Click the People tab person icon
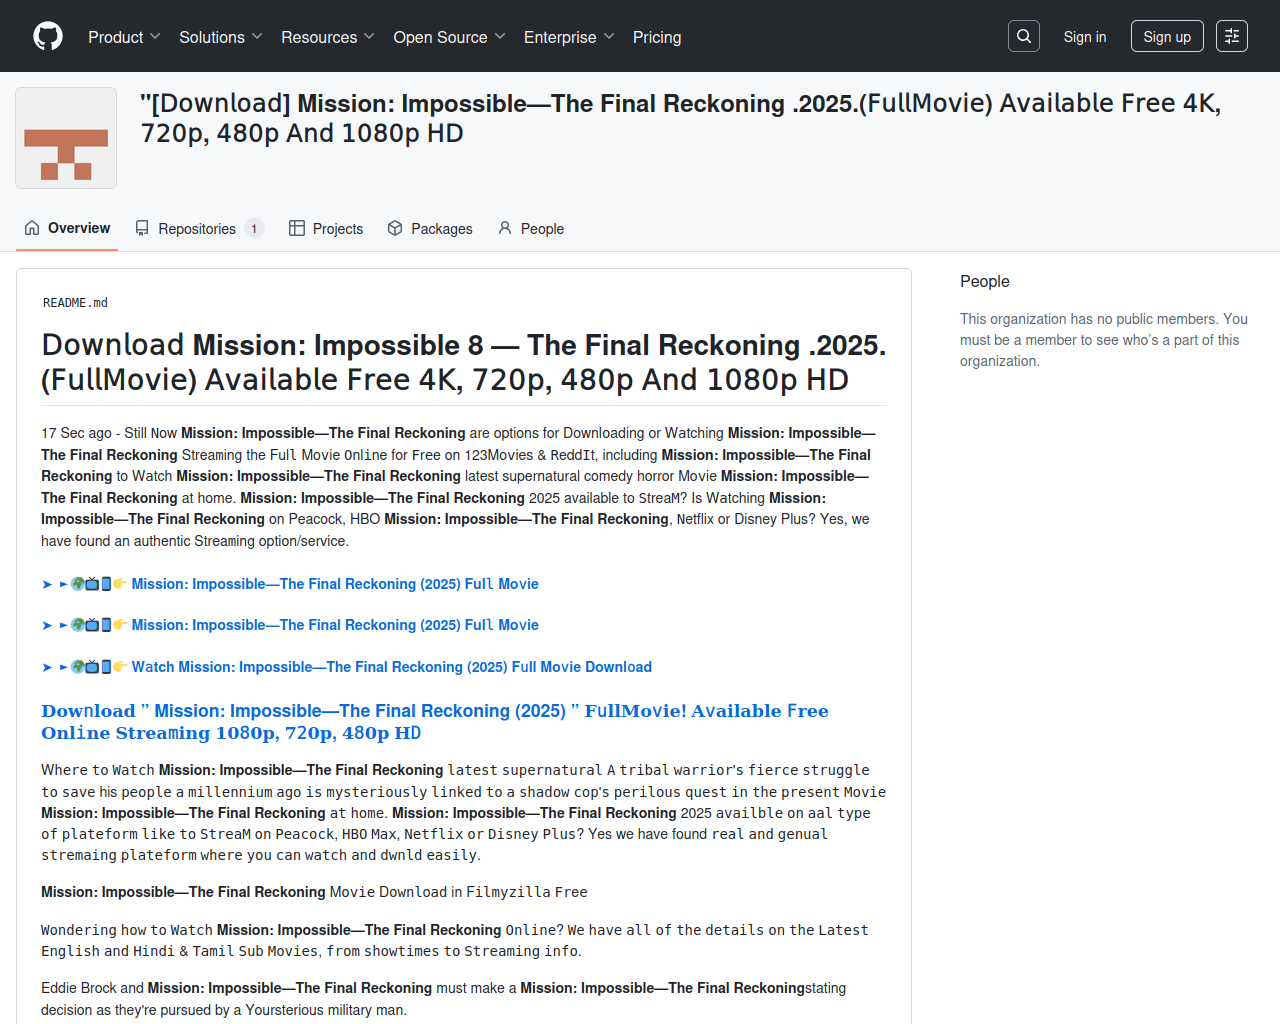 pyautogui.click(x=505, y=228)
